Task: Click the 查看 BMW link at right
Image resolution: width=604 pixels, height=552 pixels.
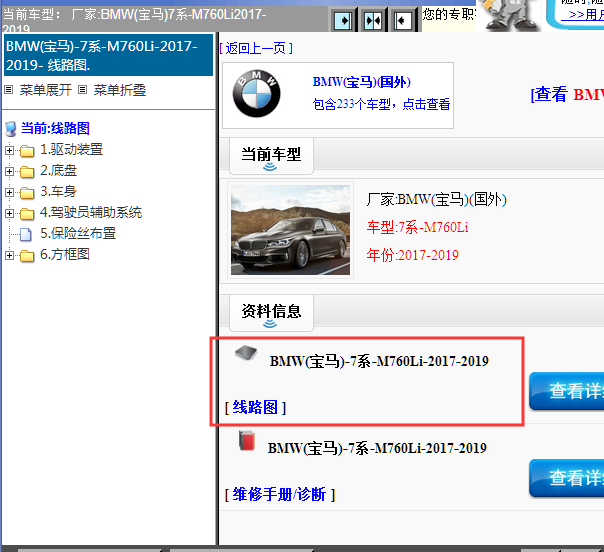Action: tap(567, 94)
